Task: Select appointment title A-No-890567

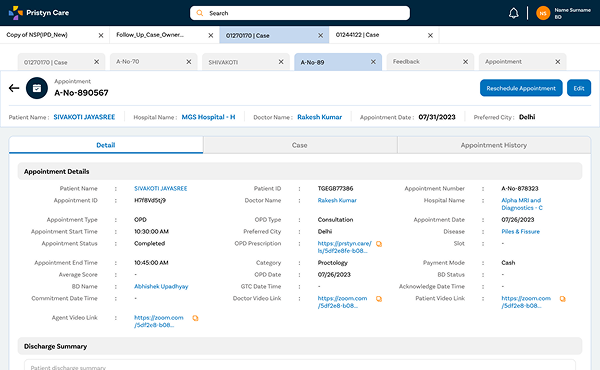Action: [x=81, y=93]
